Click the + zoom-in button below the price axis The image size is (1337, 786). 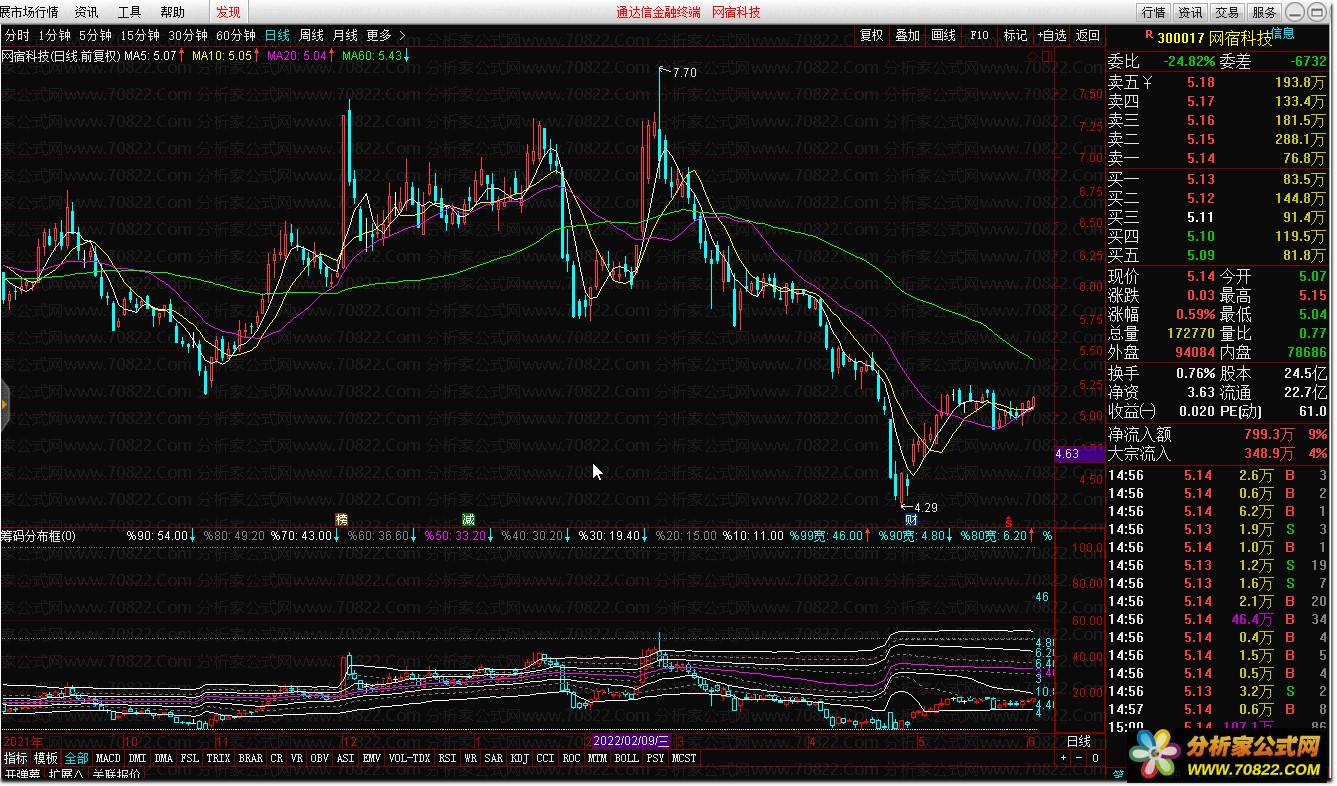[1063, 758]
